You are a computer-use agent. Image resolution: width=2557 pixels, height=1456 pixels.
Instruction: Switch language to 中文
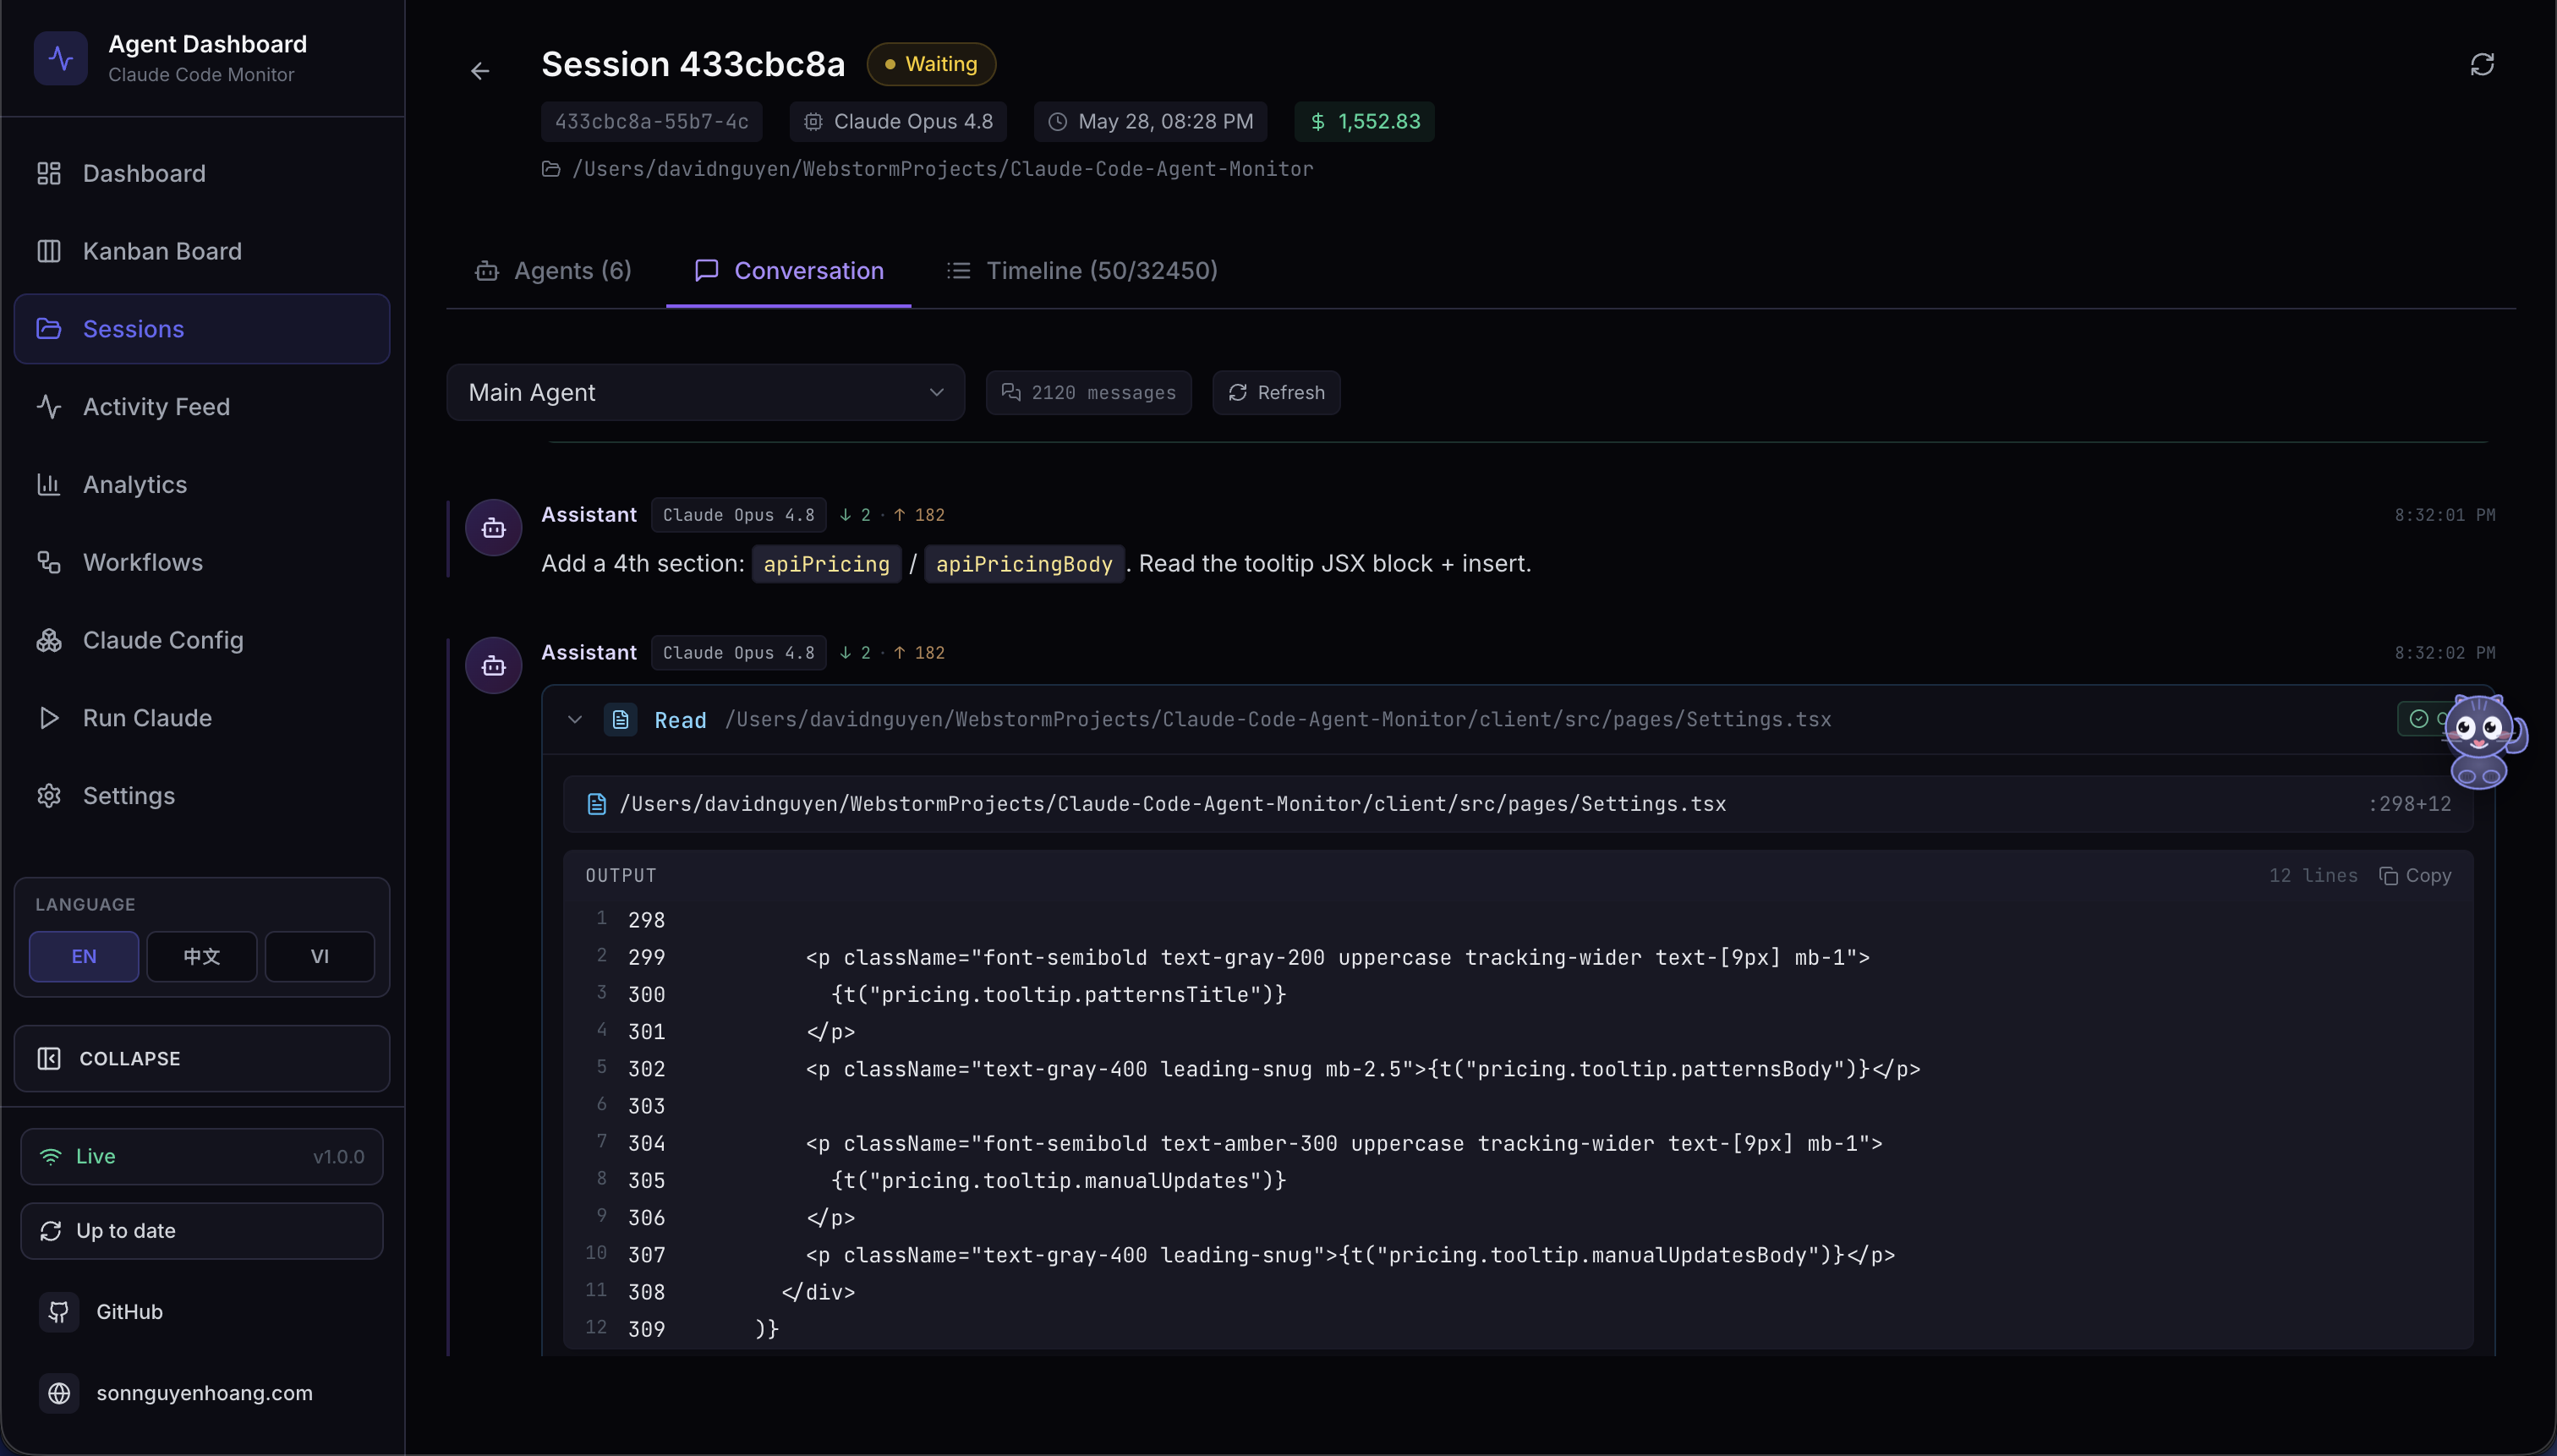point(202,957)
